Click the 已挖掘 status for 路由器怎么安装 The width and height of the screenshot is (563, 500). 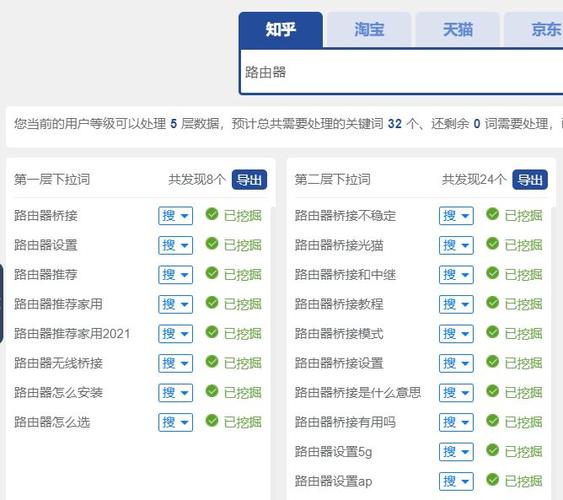point(243,393)
